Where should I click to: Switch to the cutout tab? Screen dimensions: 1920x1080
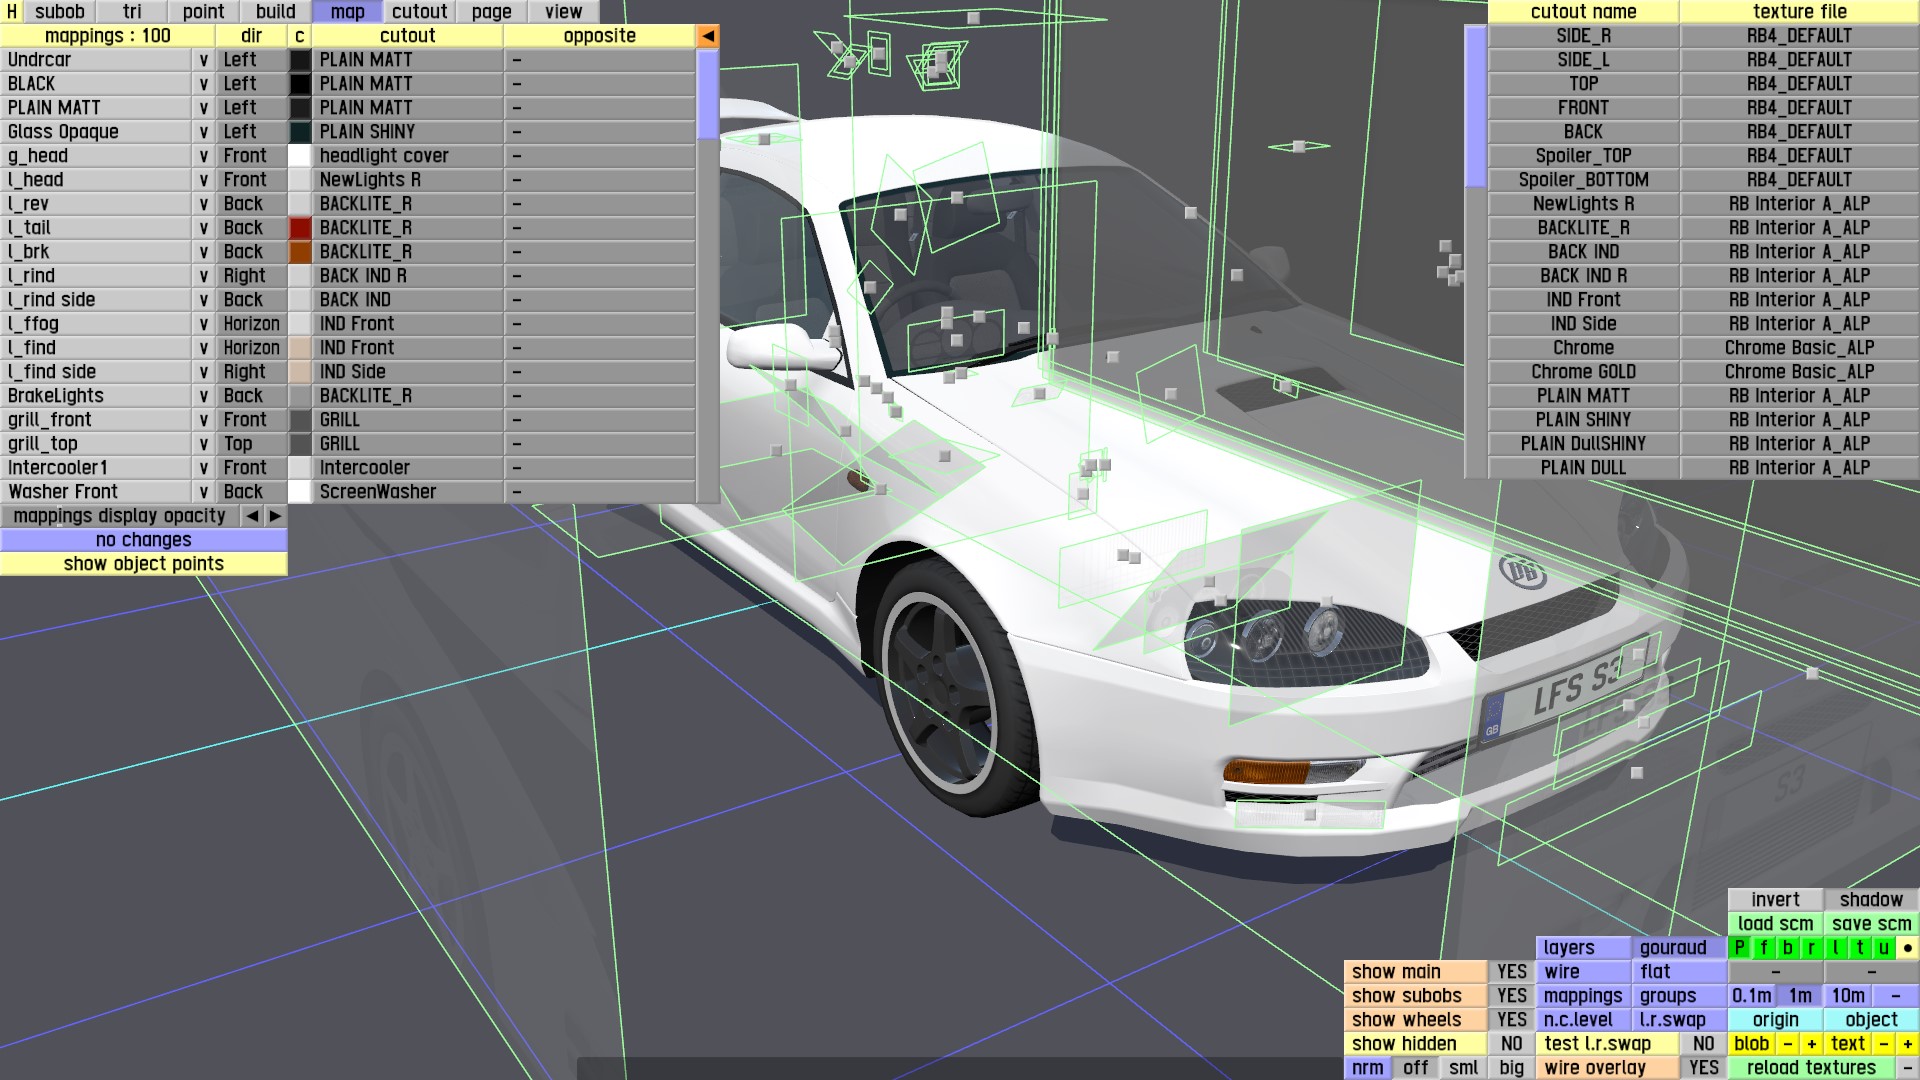tap(419, 12)
